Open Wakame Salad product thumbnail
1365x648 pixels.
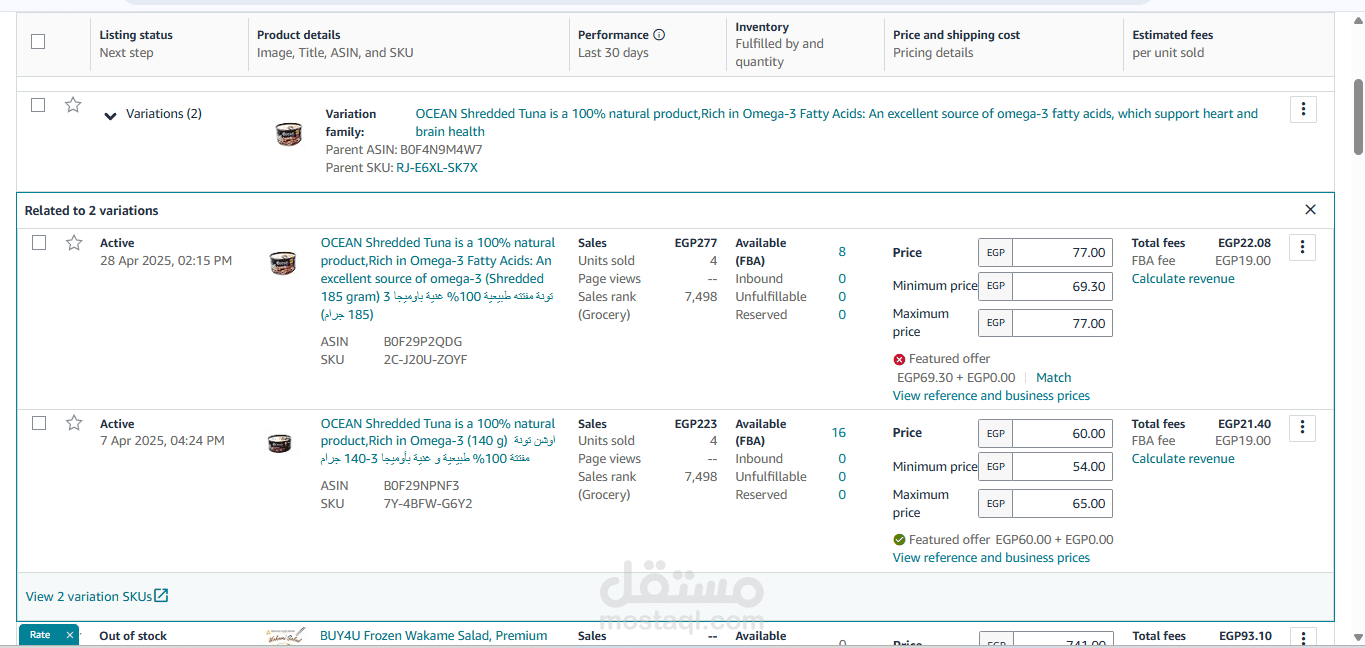pos(285,637)
